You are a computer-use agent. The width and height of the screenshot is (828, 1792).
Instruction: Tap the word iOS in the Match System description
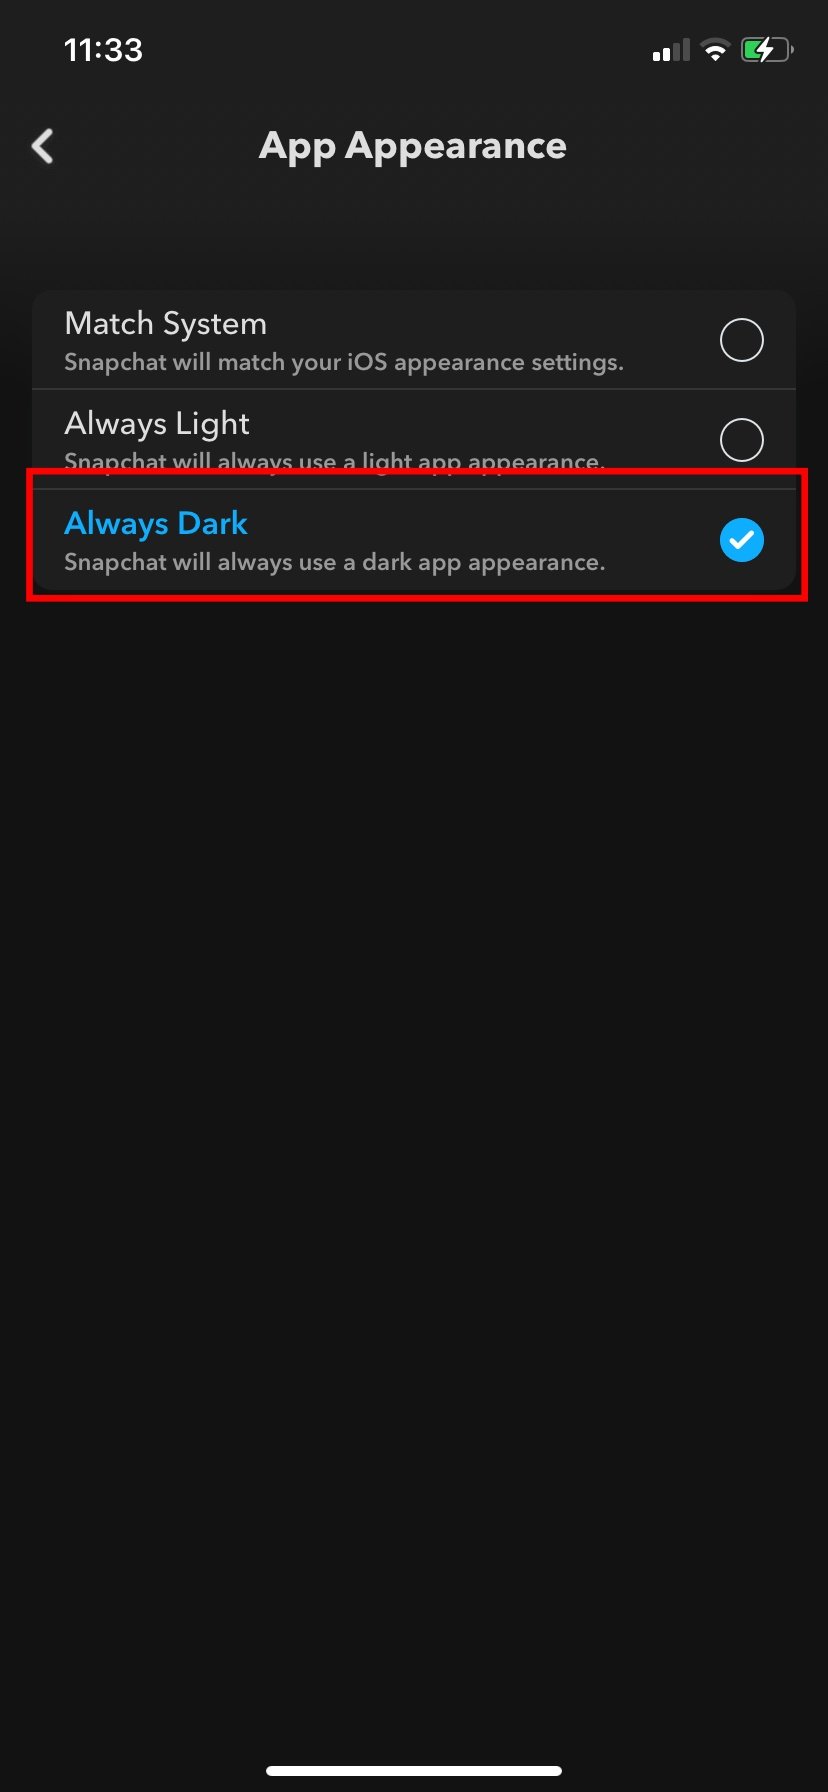tap(366, 362)
